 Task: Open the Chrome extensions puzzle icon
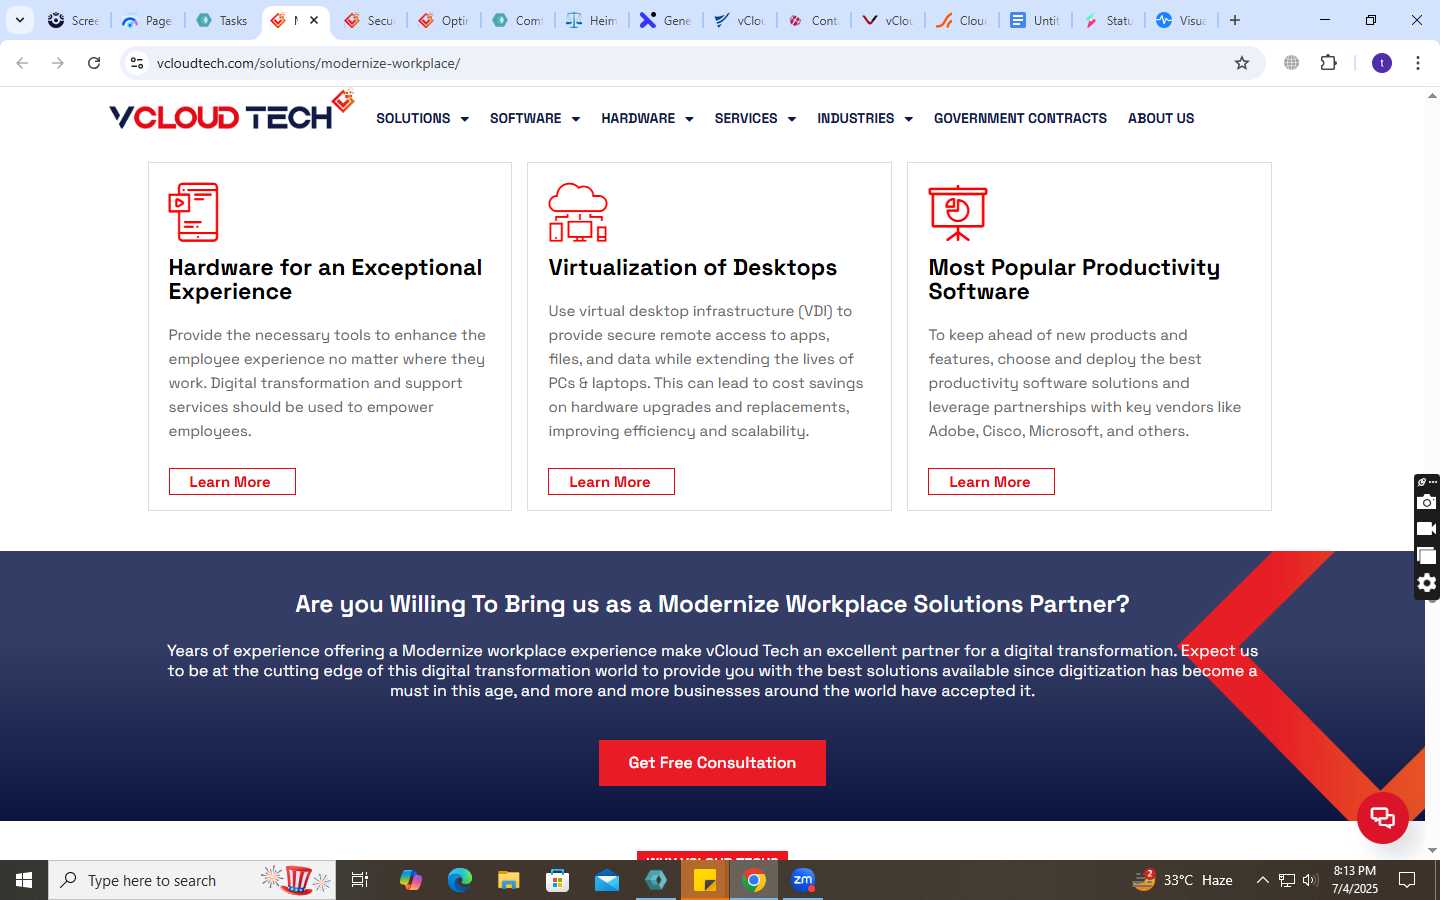point(1328,63)
